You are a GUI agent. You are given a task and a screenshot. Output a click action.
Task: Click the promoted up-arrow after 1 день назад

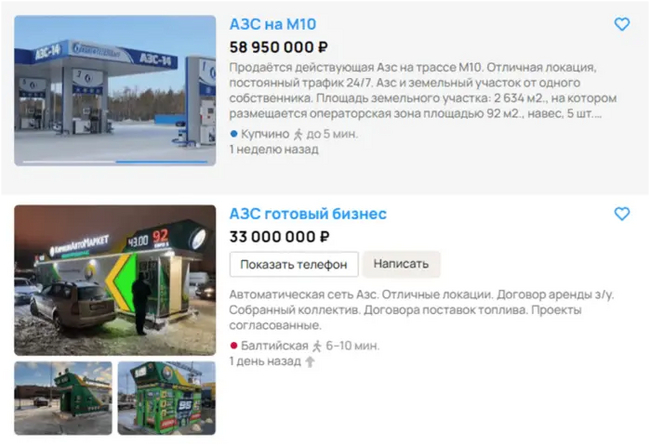[x=310, y=362]
